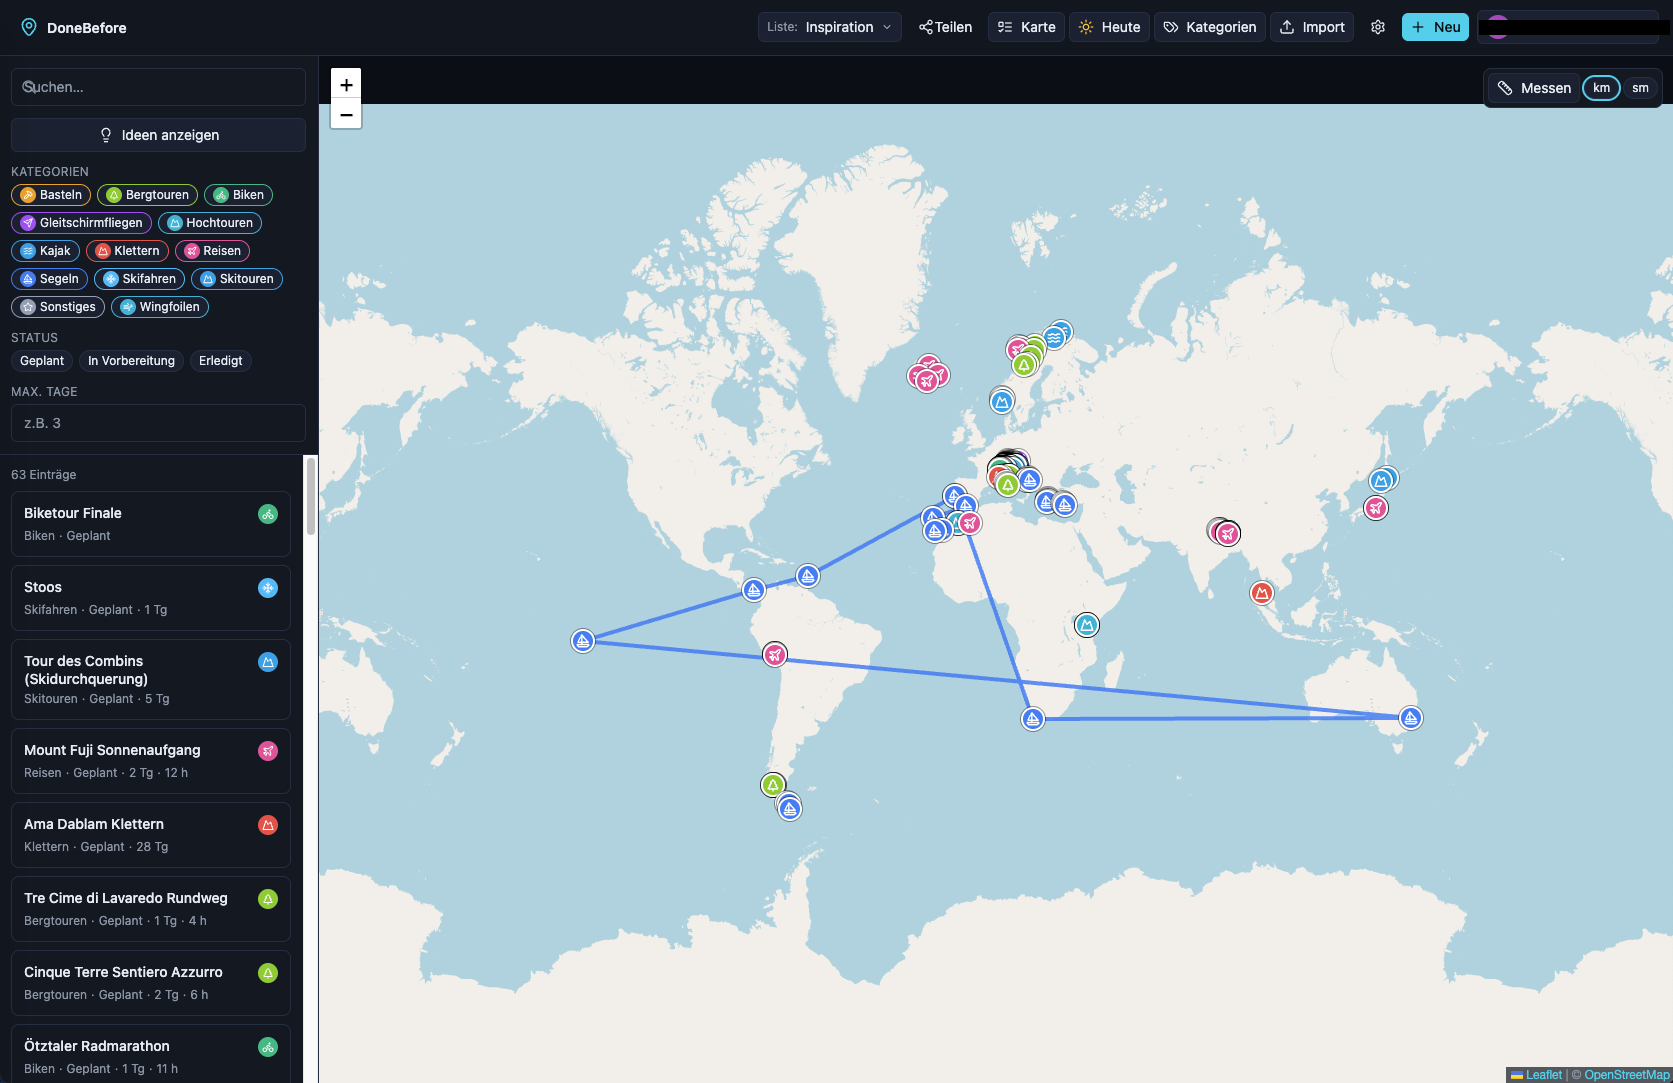Click the pink travel marker in Nepal
This screenshot has height=1083, width=1673.
pos(1228,534)
